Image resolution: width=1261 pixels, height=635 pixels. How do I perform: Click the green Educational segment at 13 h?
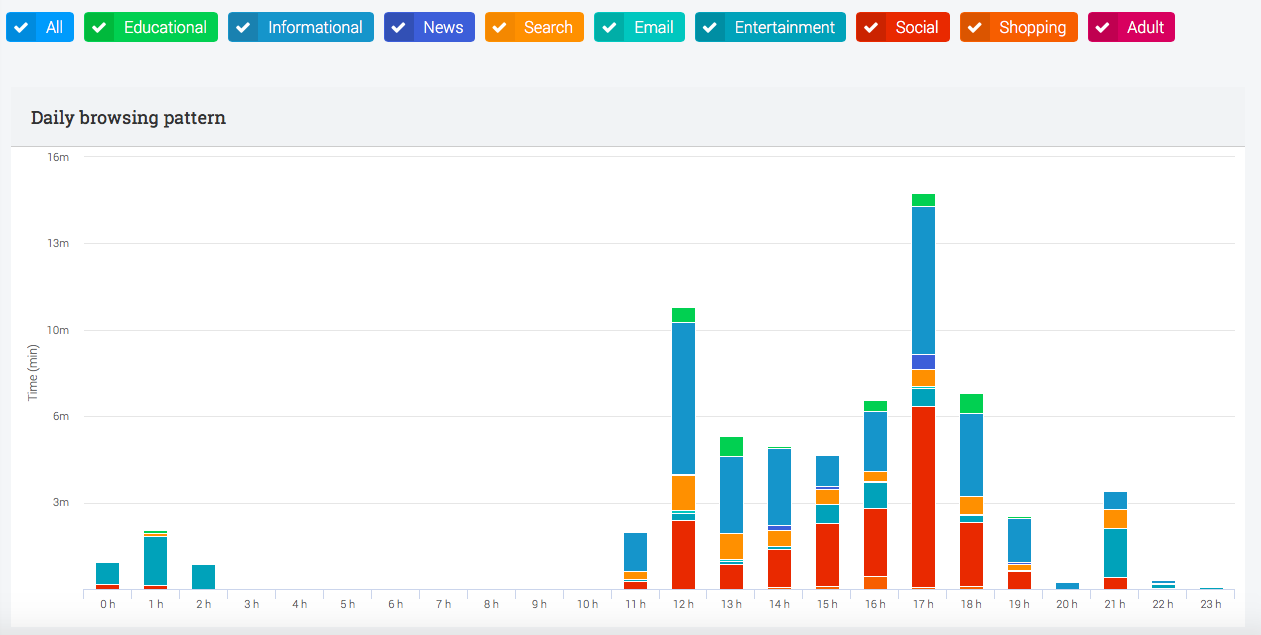[731, 446]
